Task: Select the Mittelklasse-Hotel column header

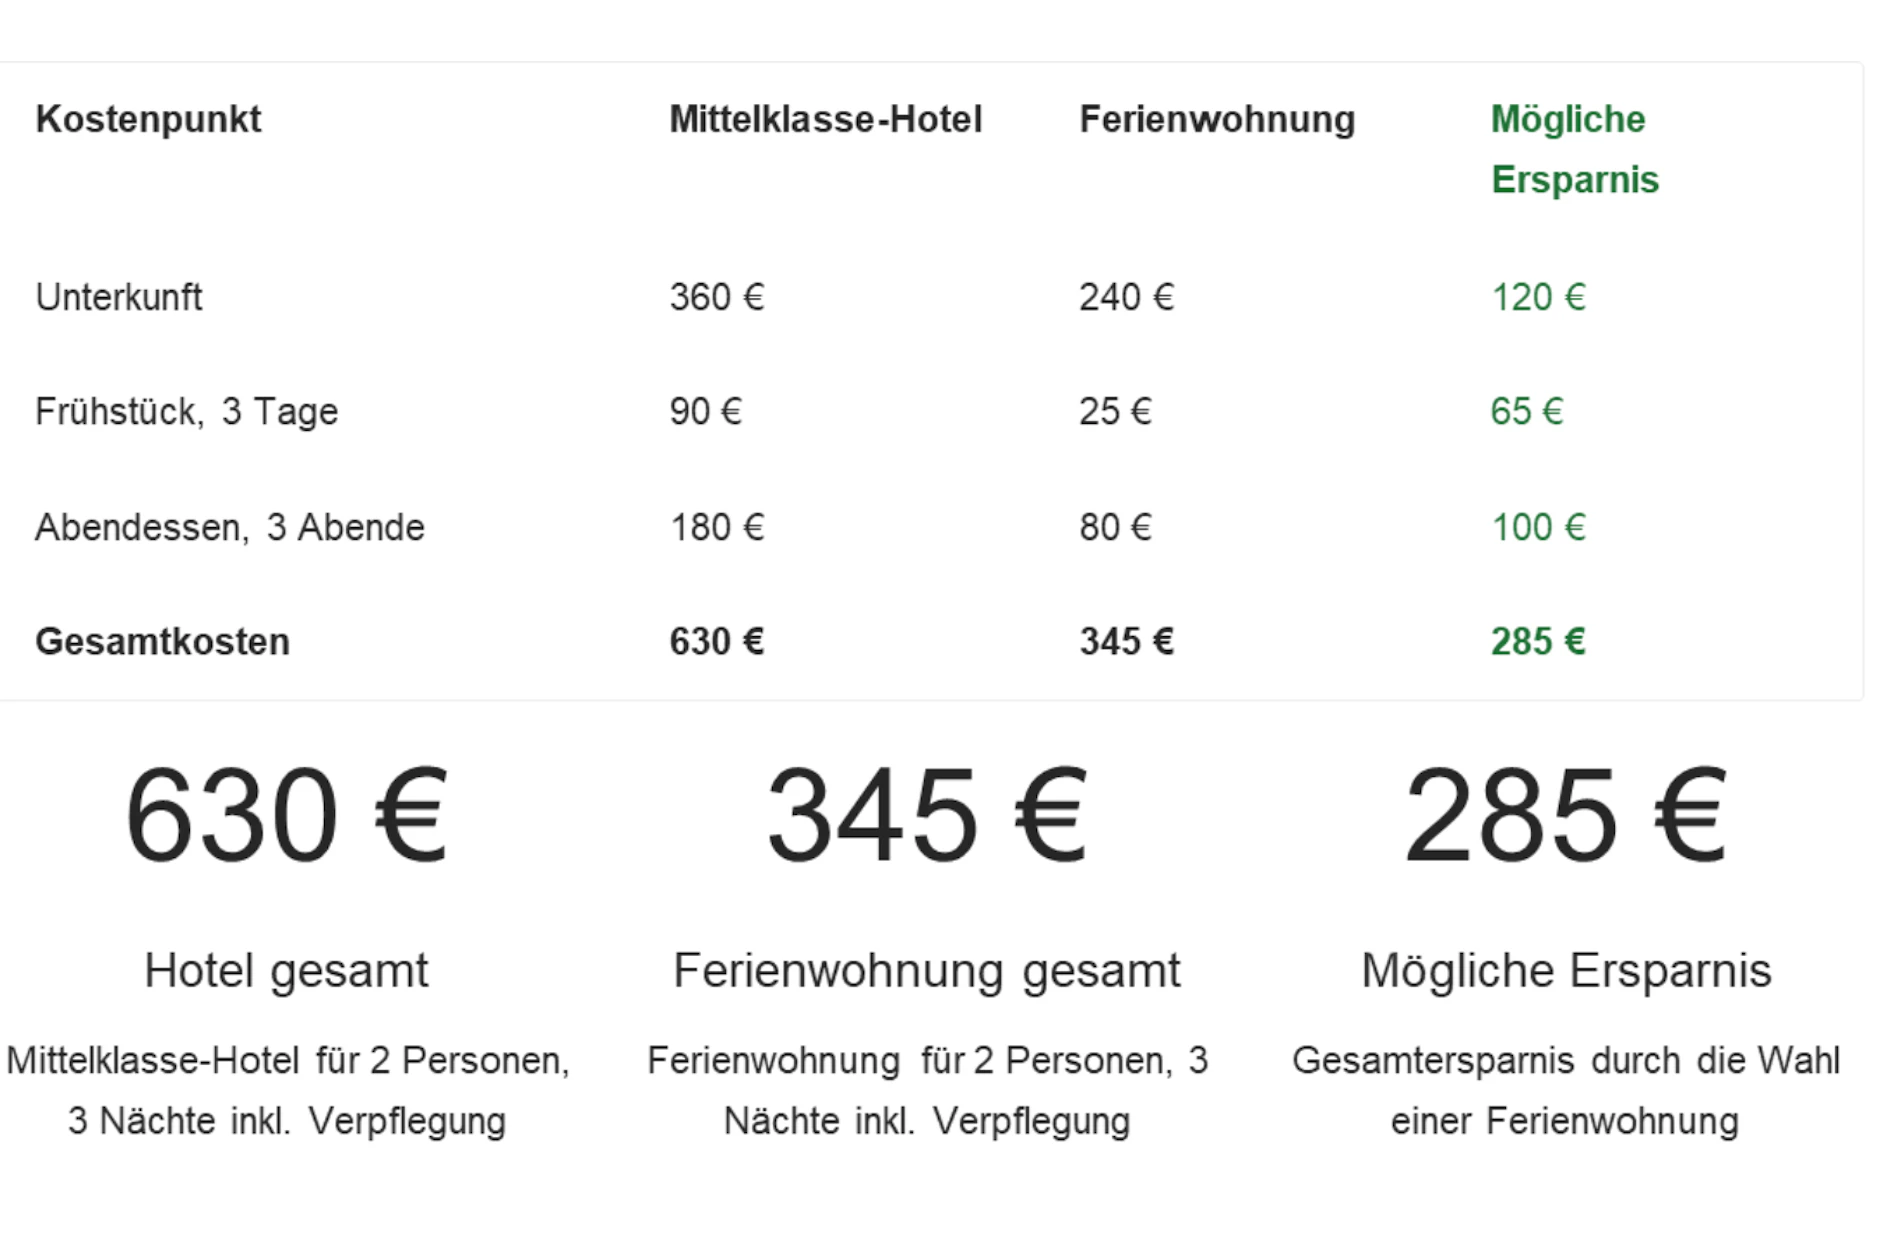Action: (825, 120)
